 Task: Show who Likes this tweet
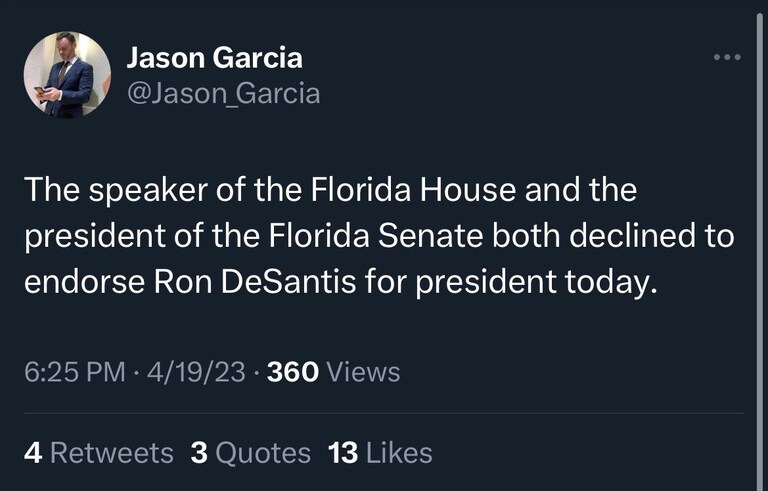[x=399, y=453]
